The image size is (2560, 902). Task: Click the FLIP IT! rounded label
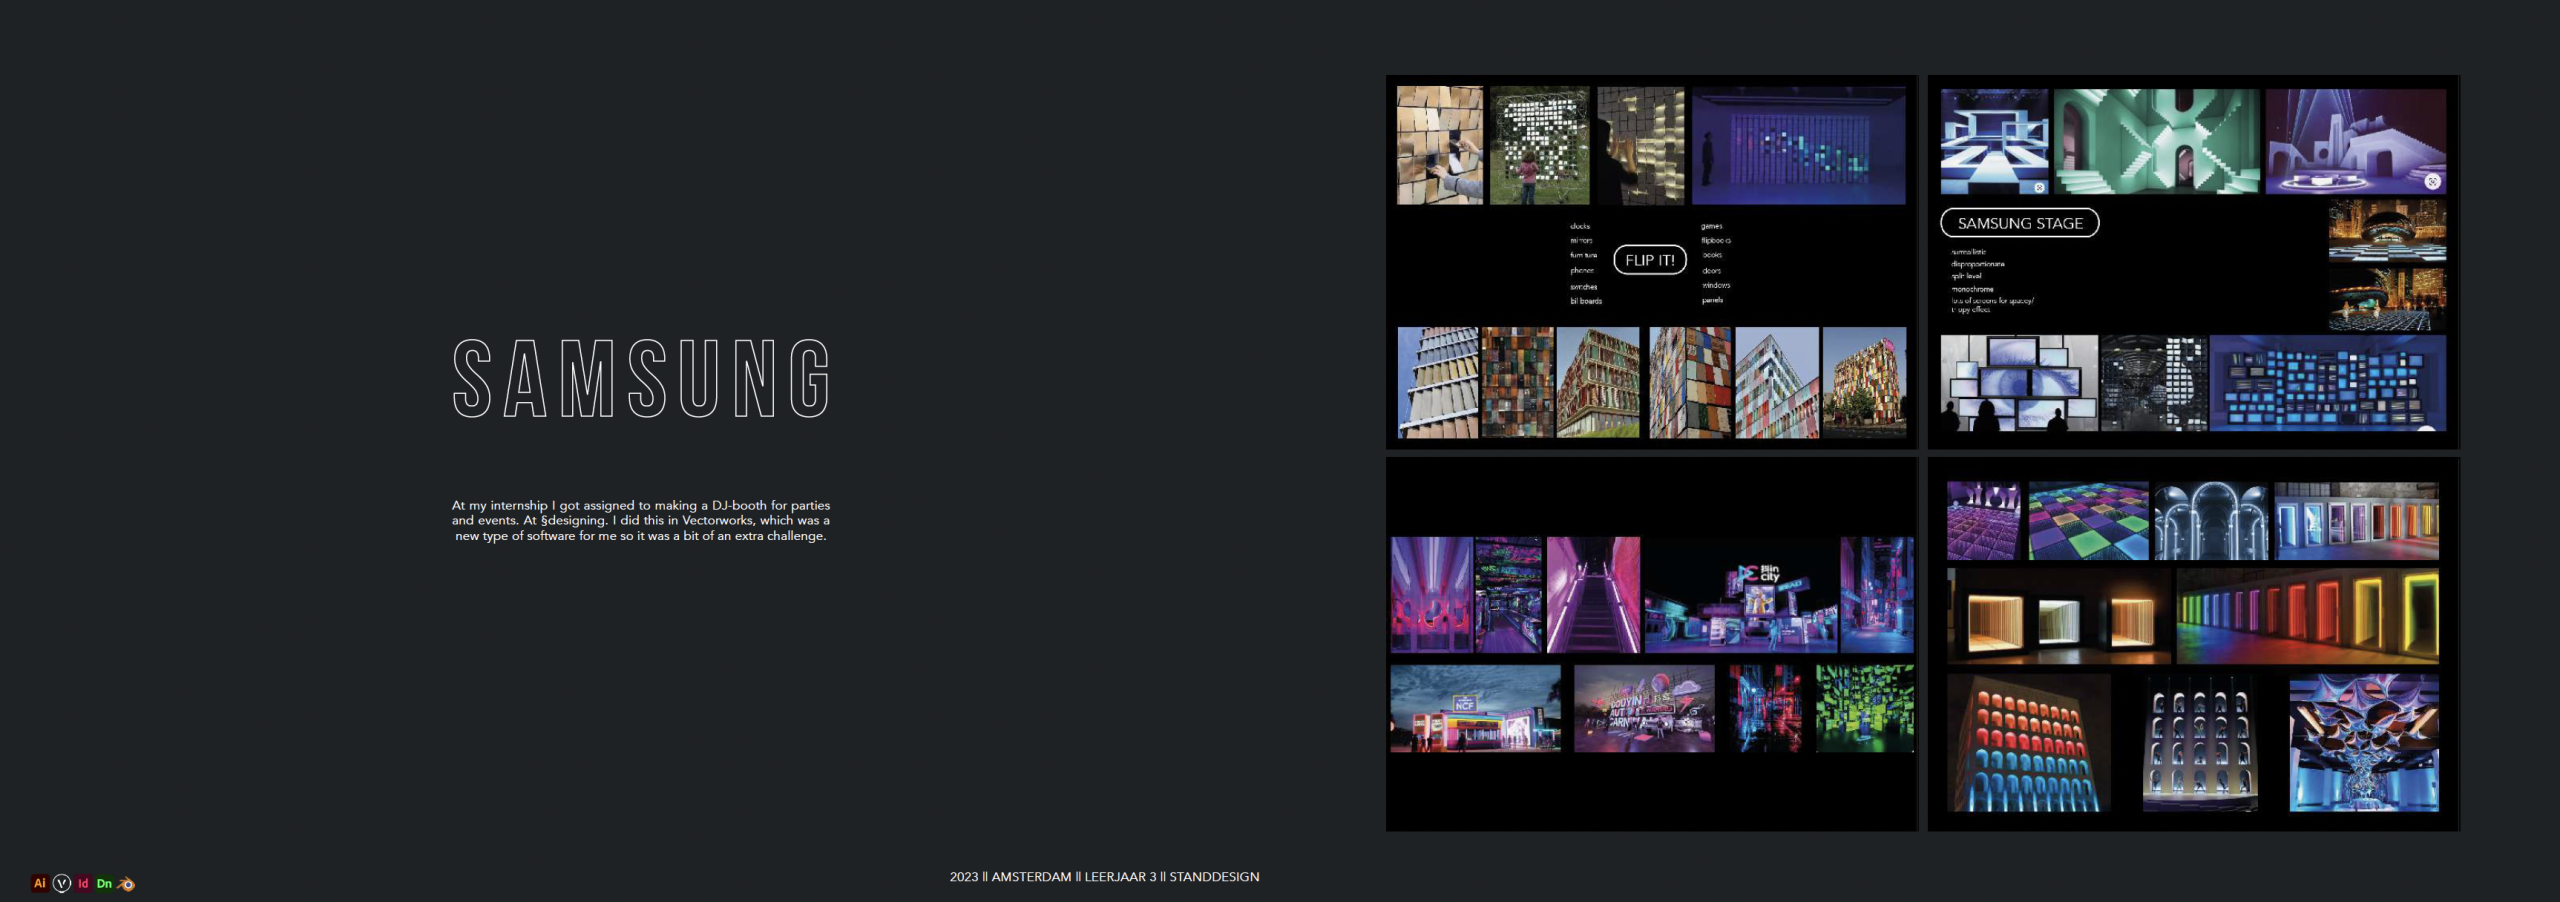(x=1650, y=260)
